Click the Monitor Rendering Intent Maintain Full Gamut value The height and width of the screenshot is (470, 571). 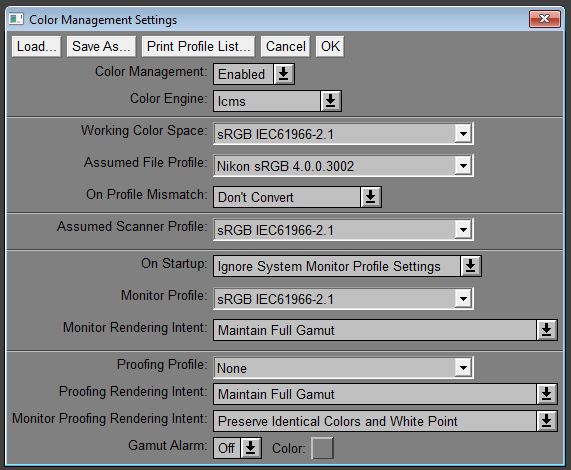[x=375, y=330]
